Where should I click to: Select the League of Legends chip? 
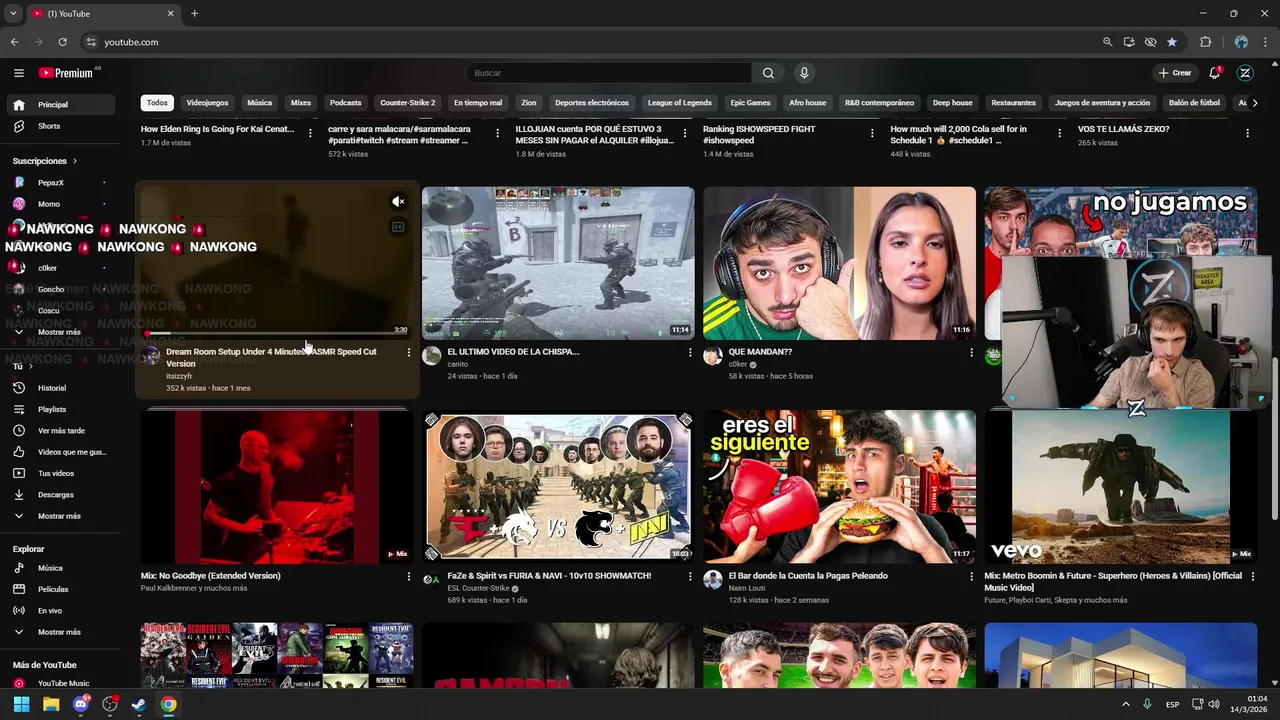[x=680, y=103]
